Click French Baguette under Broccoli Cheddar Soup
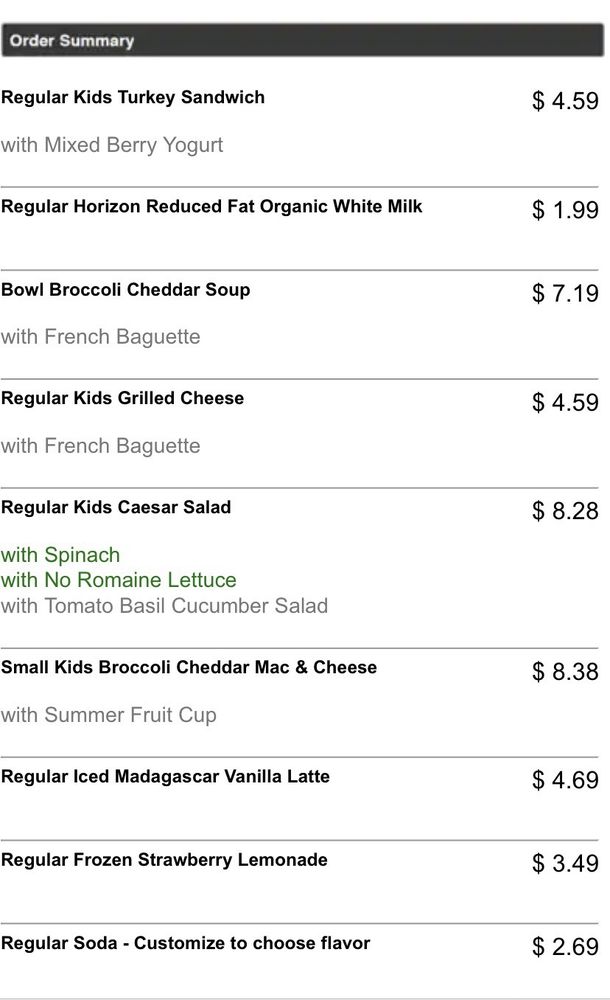The height and width of the screenshot is (1000, 610). pos(101,337)
